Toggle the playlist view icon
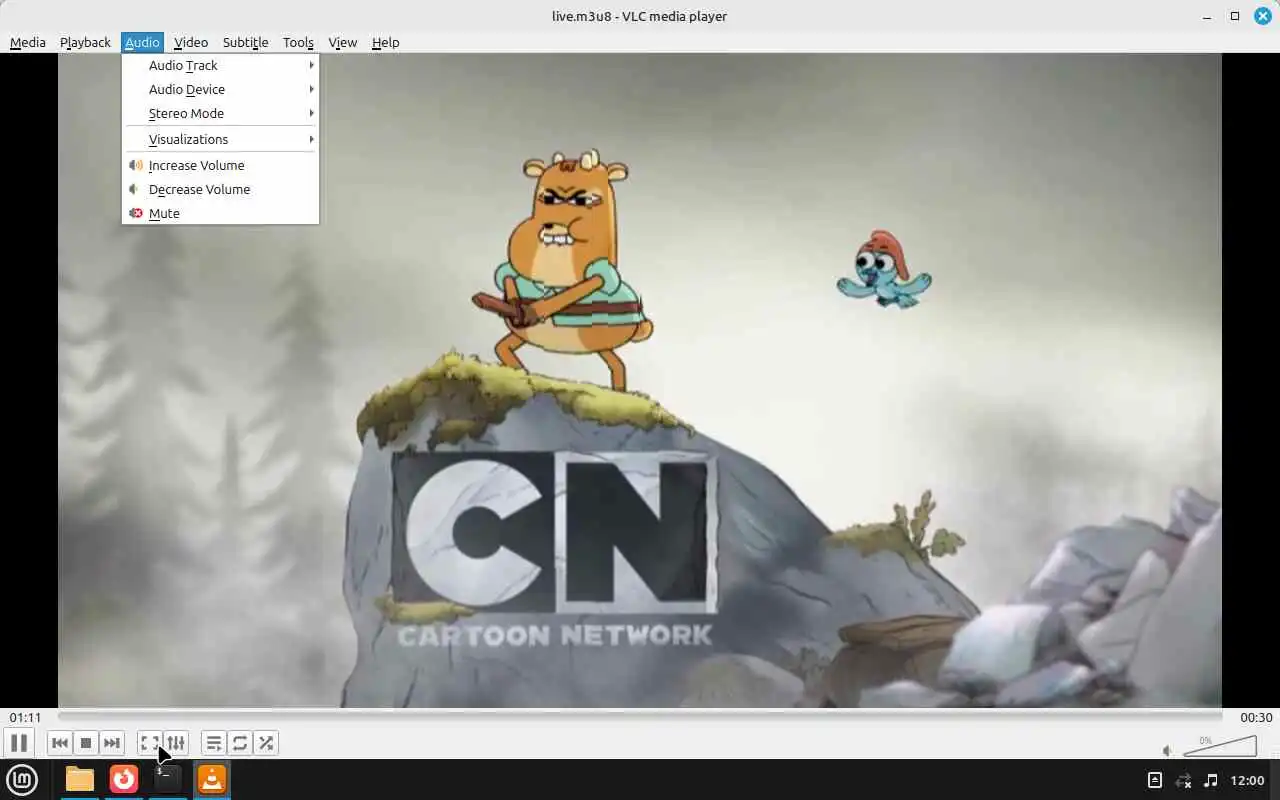Screen dimensions: 1280x800 coord(214,743)
